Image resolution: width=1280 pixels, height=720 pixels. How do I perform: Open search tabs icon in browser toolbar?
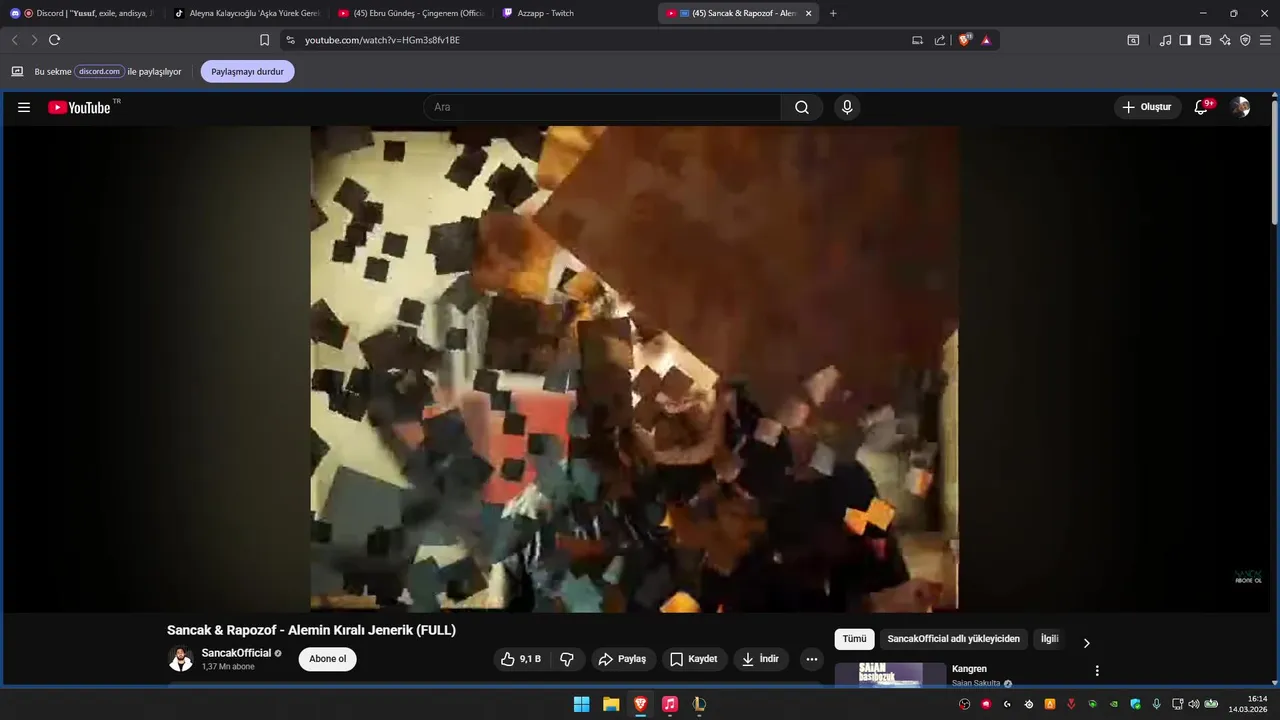pyautogui.click(x=1133, y=40)
